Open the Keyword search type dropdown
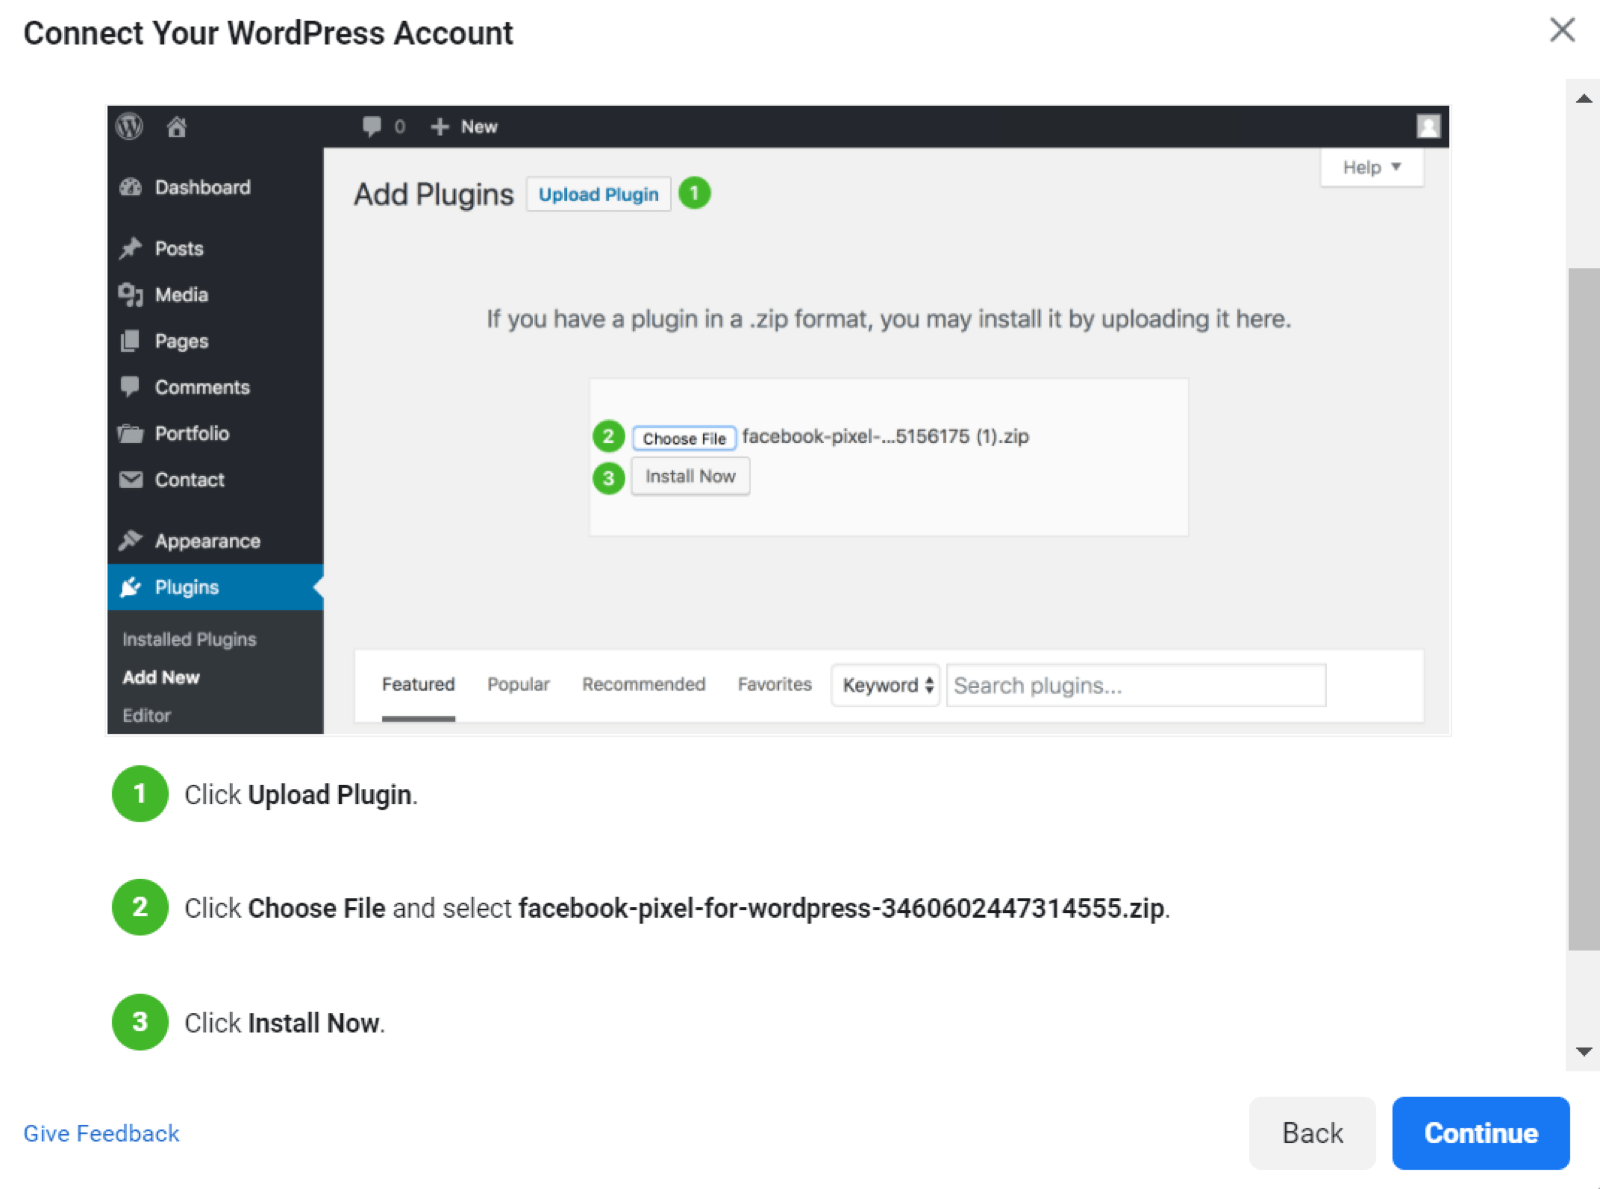The width and height of the screenshot is (1600, 1189). (x=886, y=686)
